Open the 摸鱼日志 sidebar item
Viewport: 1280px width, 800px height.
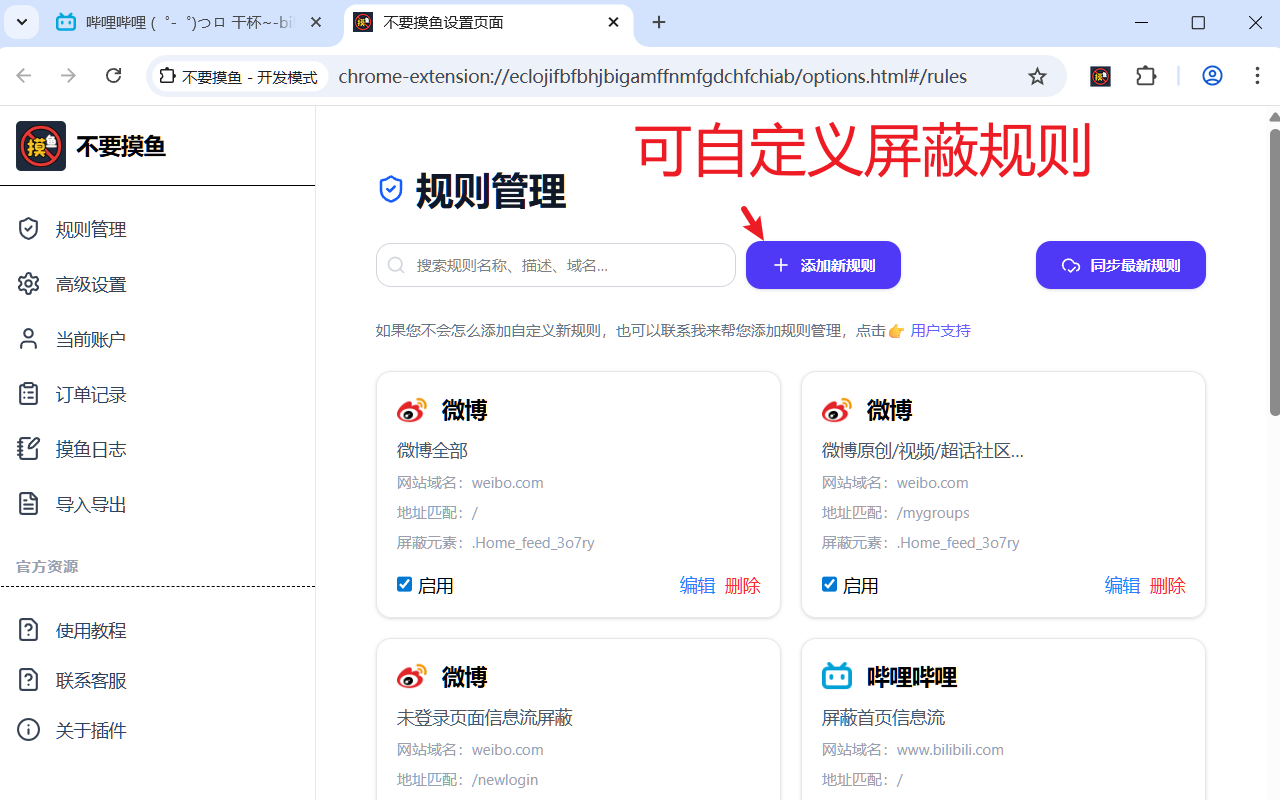tap(157, 449)
